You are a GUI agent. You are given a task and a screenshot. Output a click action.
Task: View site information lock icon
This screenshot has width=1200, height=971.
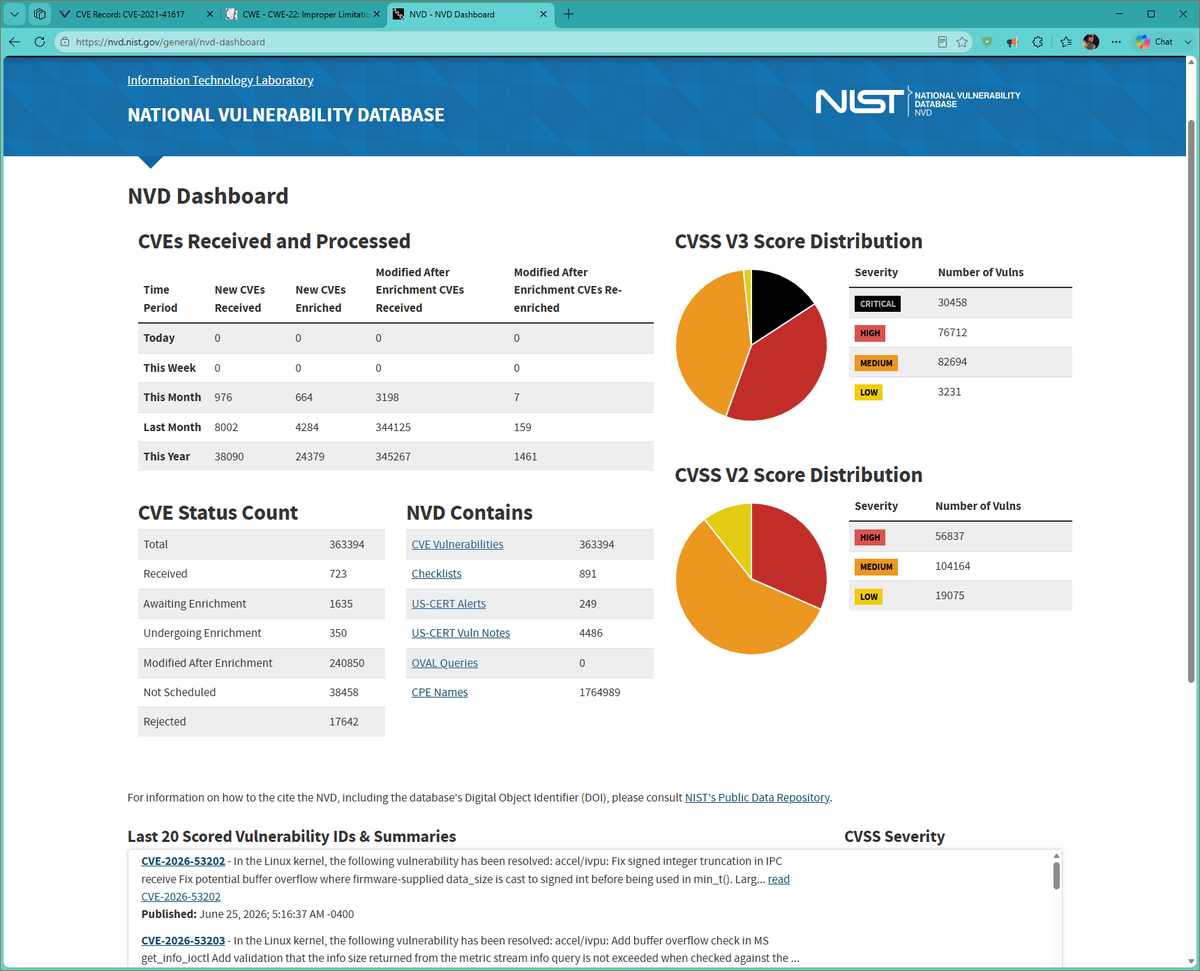coord(64,42)
